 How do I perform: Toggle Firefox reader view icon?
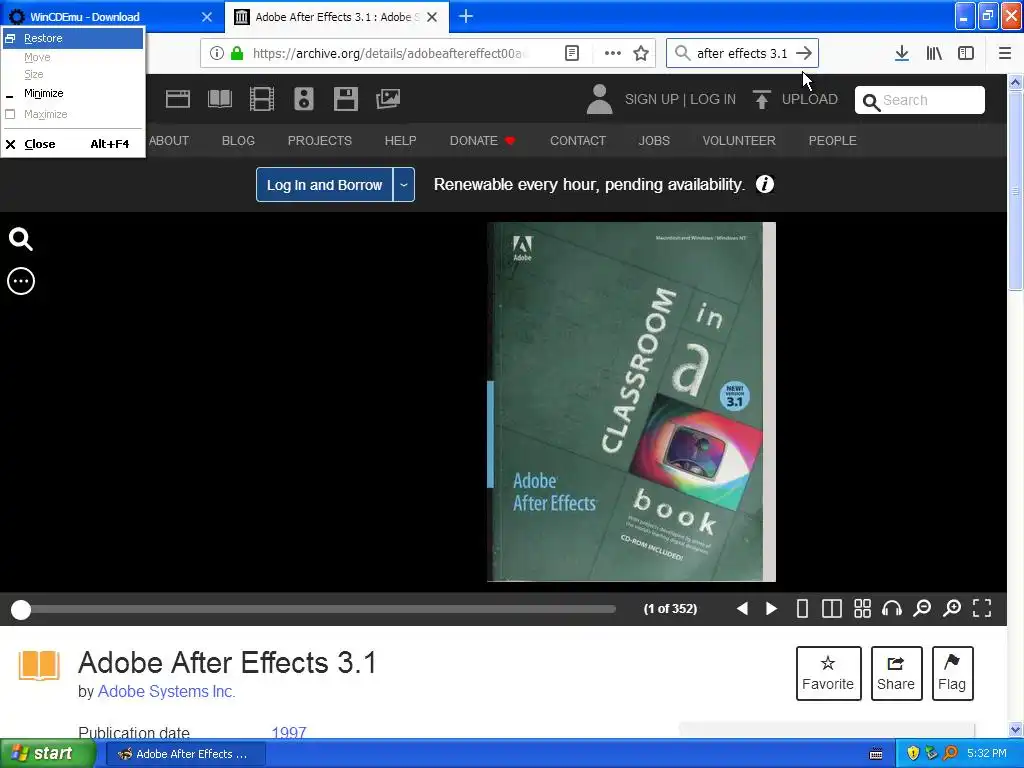571,54
